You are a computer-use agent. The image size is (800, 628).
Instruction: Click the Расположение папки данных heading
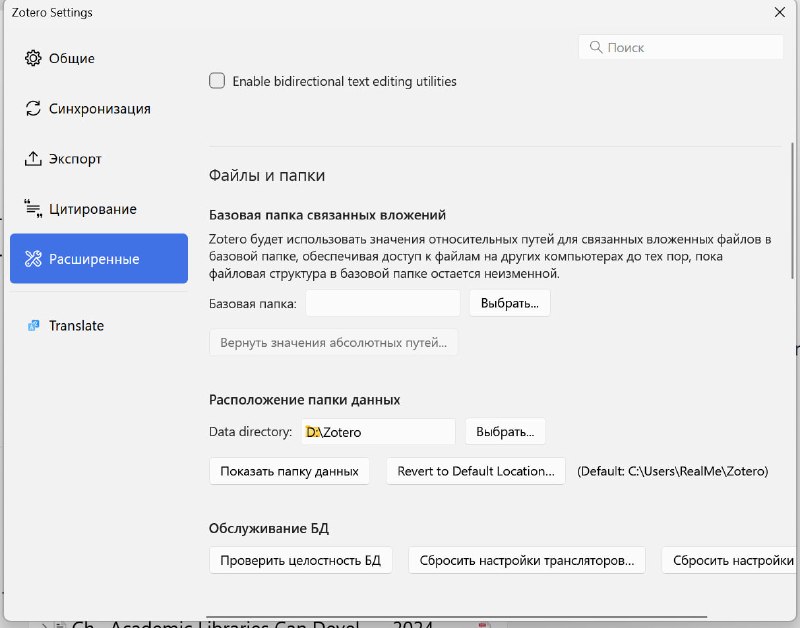(305, 399)
